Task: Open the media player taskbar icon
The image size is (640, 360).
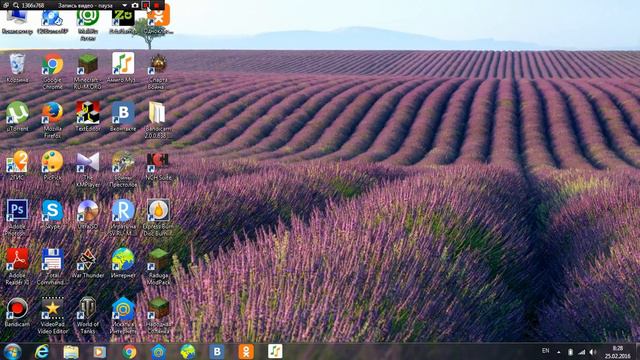Action: pos(100,351)
